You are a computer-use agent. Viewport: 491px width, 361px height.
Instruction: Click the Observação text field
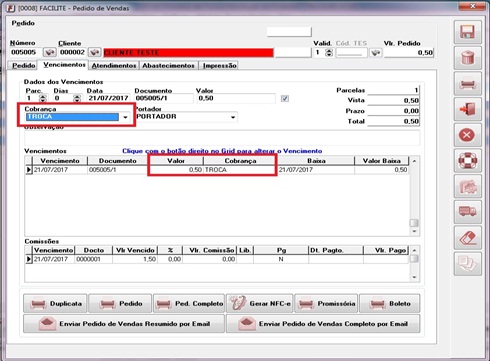coord(222,138)
